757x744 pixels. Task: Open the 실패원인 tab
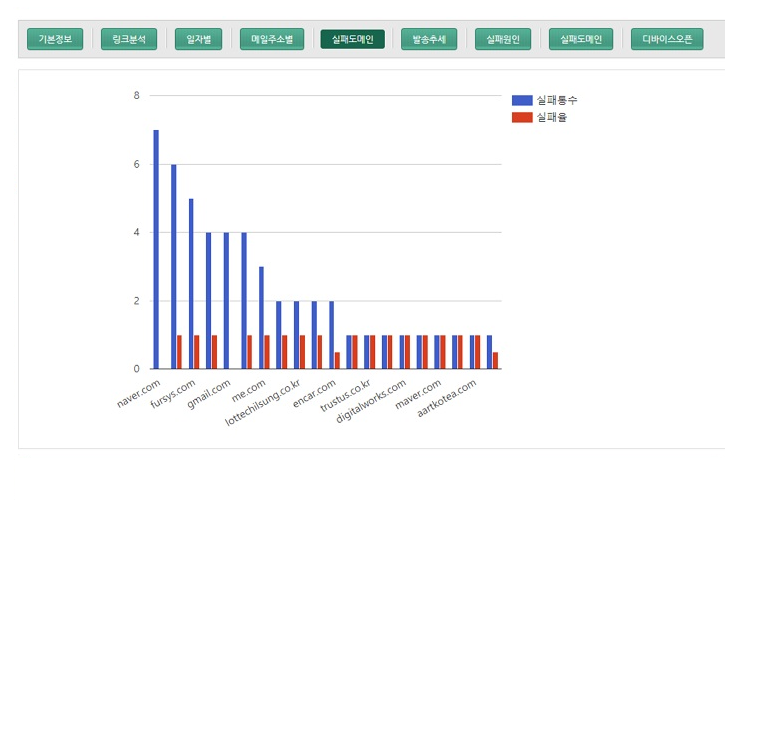(503, 39)
